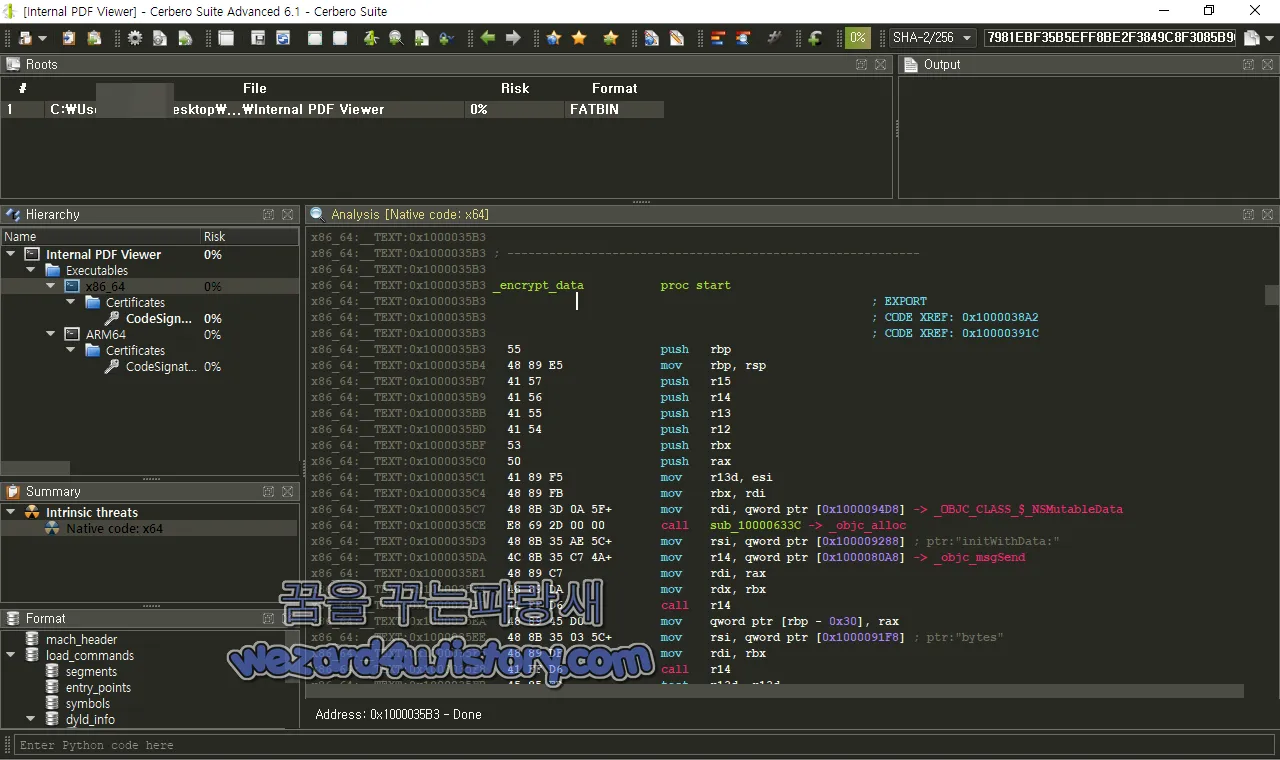Click the notes pencil document icon
Screen dimensions: 1280x760
point(677,38)
